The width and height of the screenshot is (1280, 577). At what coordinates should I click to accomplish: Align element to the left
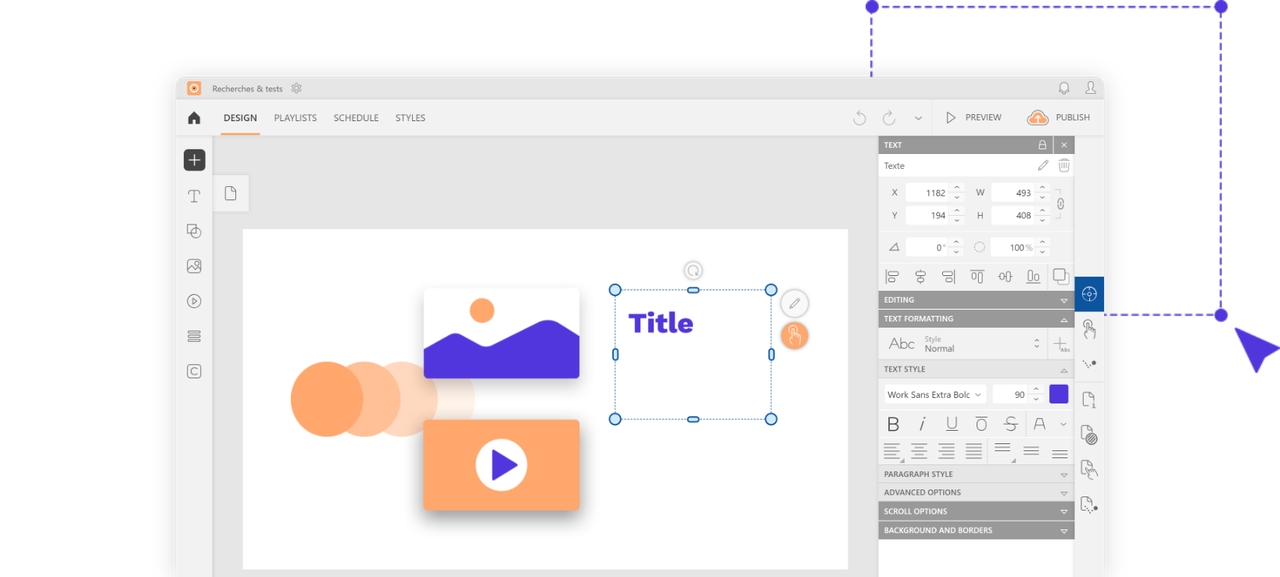coord(892,276)
